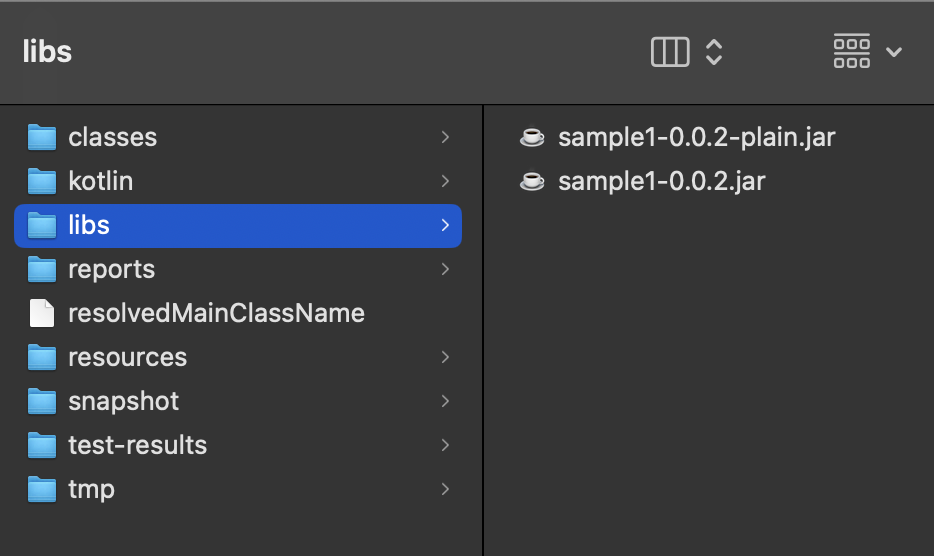Image resolution: width=934 pixels, height=556 pixels.
Task: Click the classes folder icon
Action: click(42, 137)
